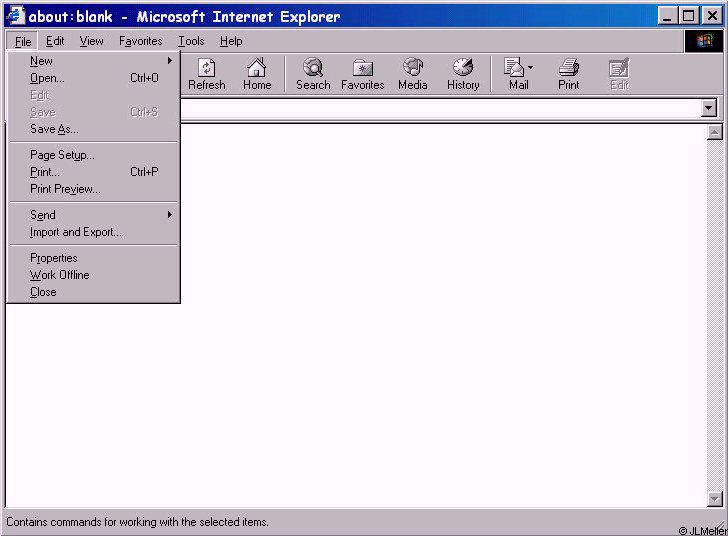728x536 pixels.
Task: Click the Edit toolbar icon
Action: pos(619,74)
